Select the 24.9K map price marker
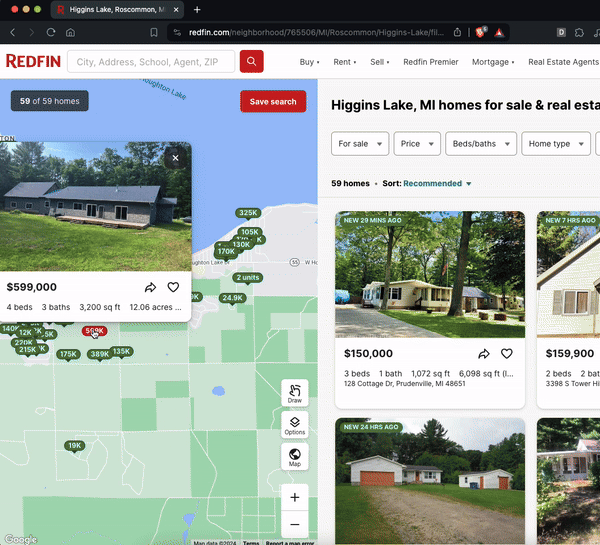Screen dimensions: 600x545 click(x=232, y=298)
